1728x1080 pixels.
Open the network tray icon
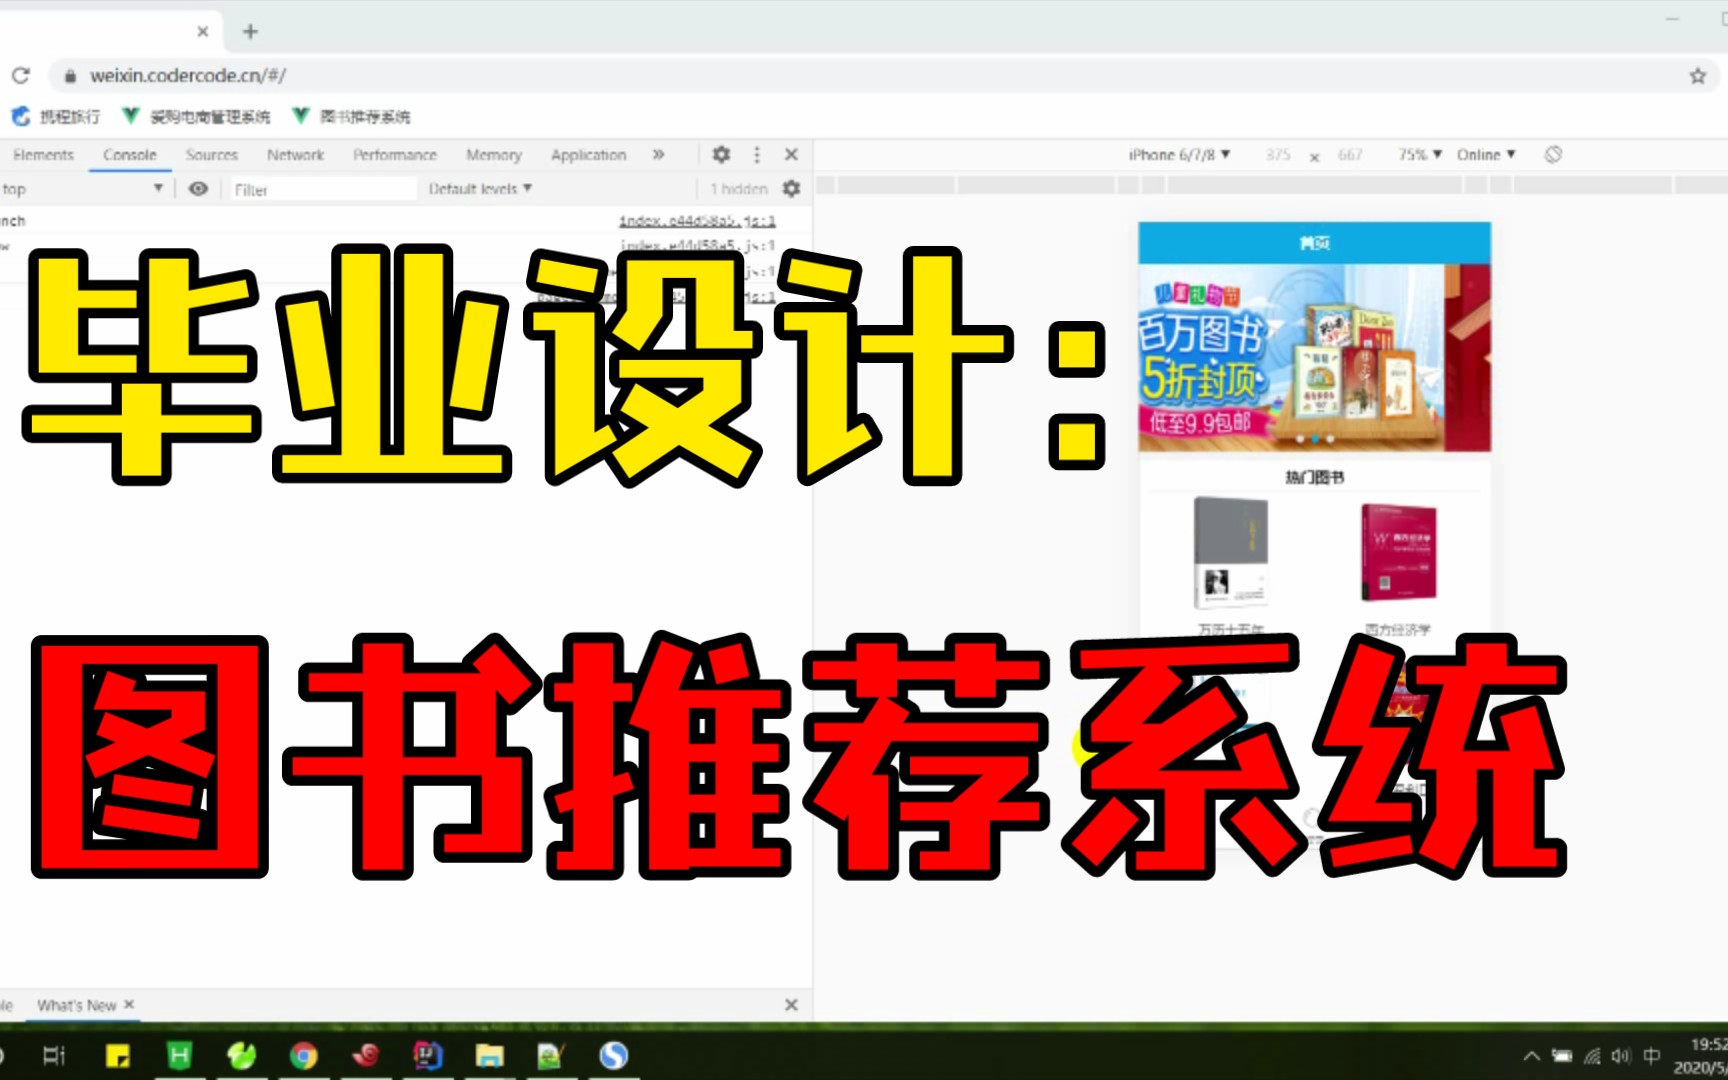1592,1055
